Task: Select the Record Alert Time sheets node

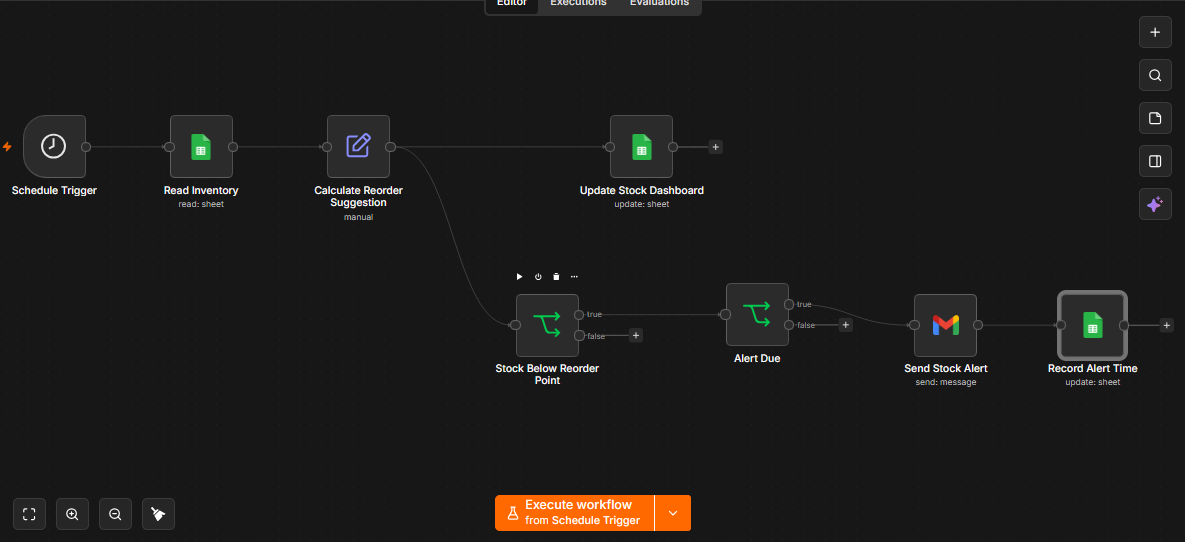Action: [1092, 325]
